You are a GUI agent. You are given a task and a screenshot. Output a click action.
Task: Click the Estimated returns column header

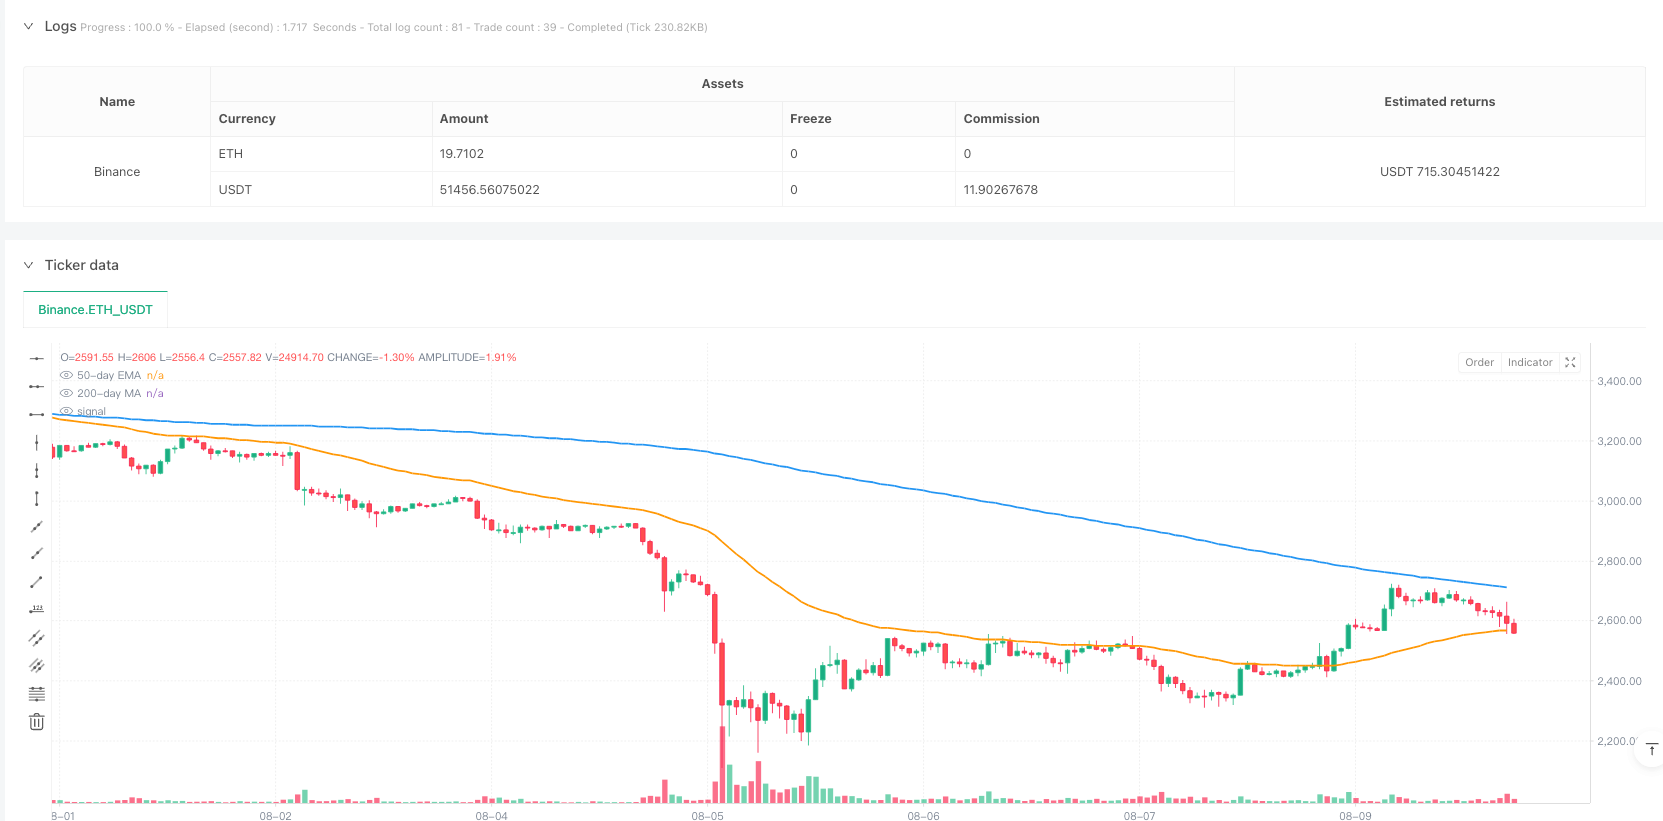[1439, 102]
